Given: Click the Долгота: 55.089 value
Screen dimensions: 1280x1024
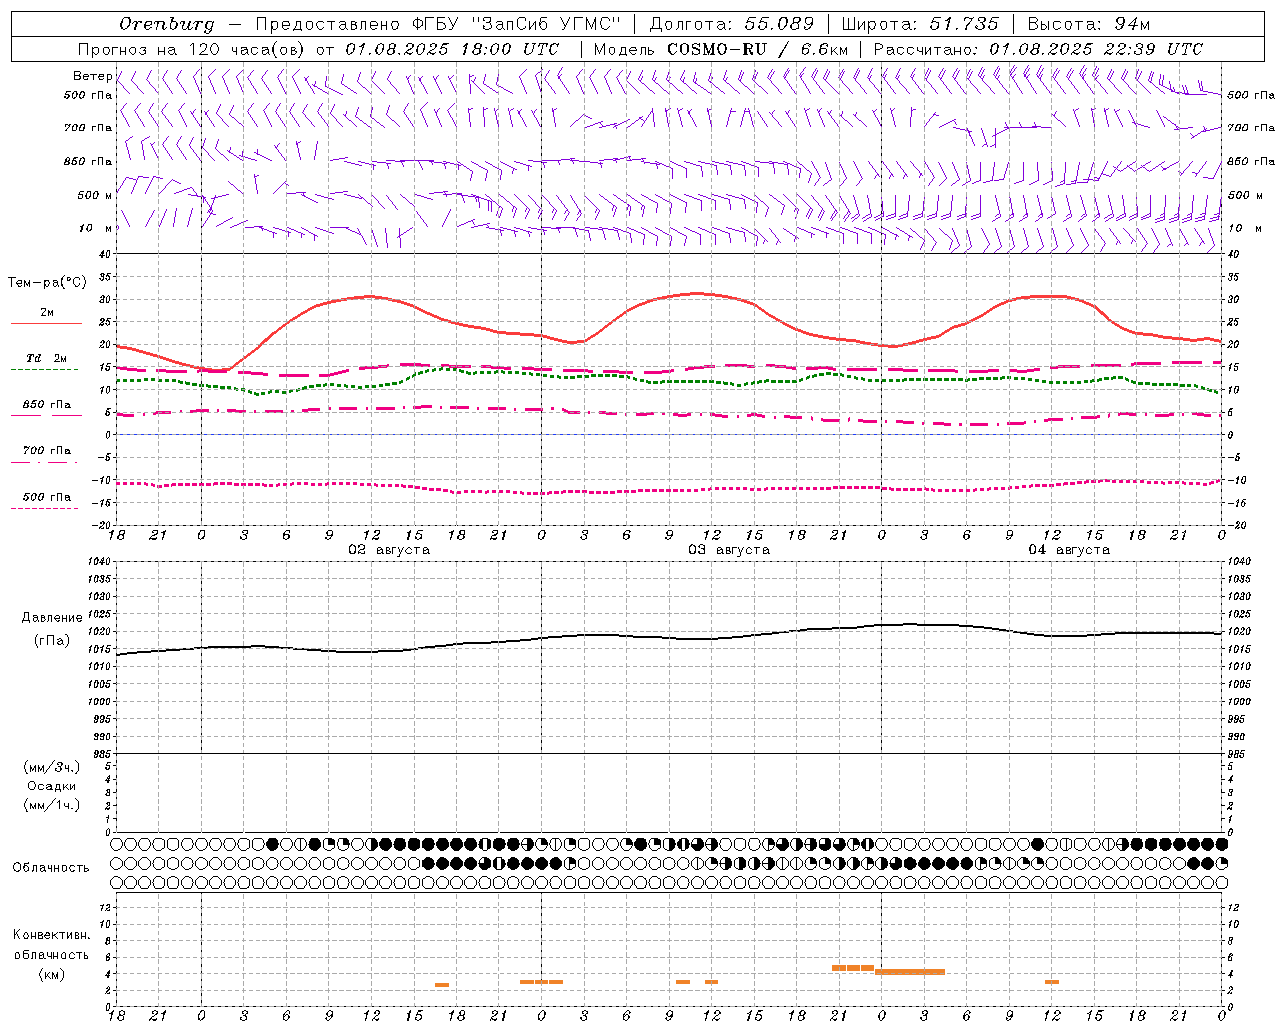Looking at the screenshot, I should tap(732, 24).
